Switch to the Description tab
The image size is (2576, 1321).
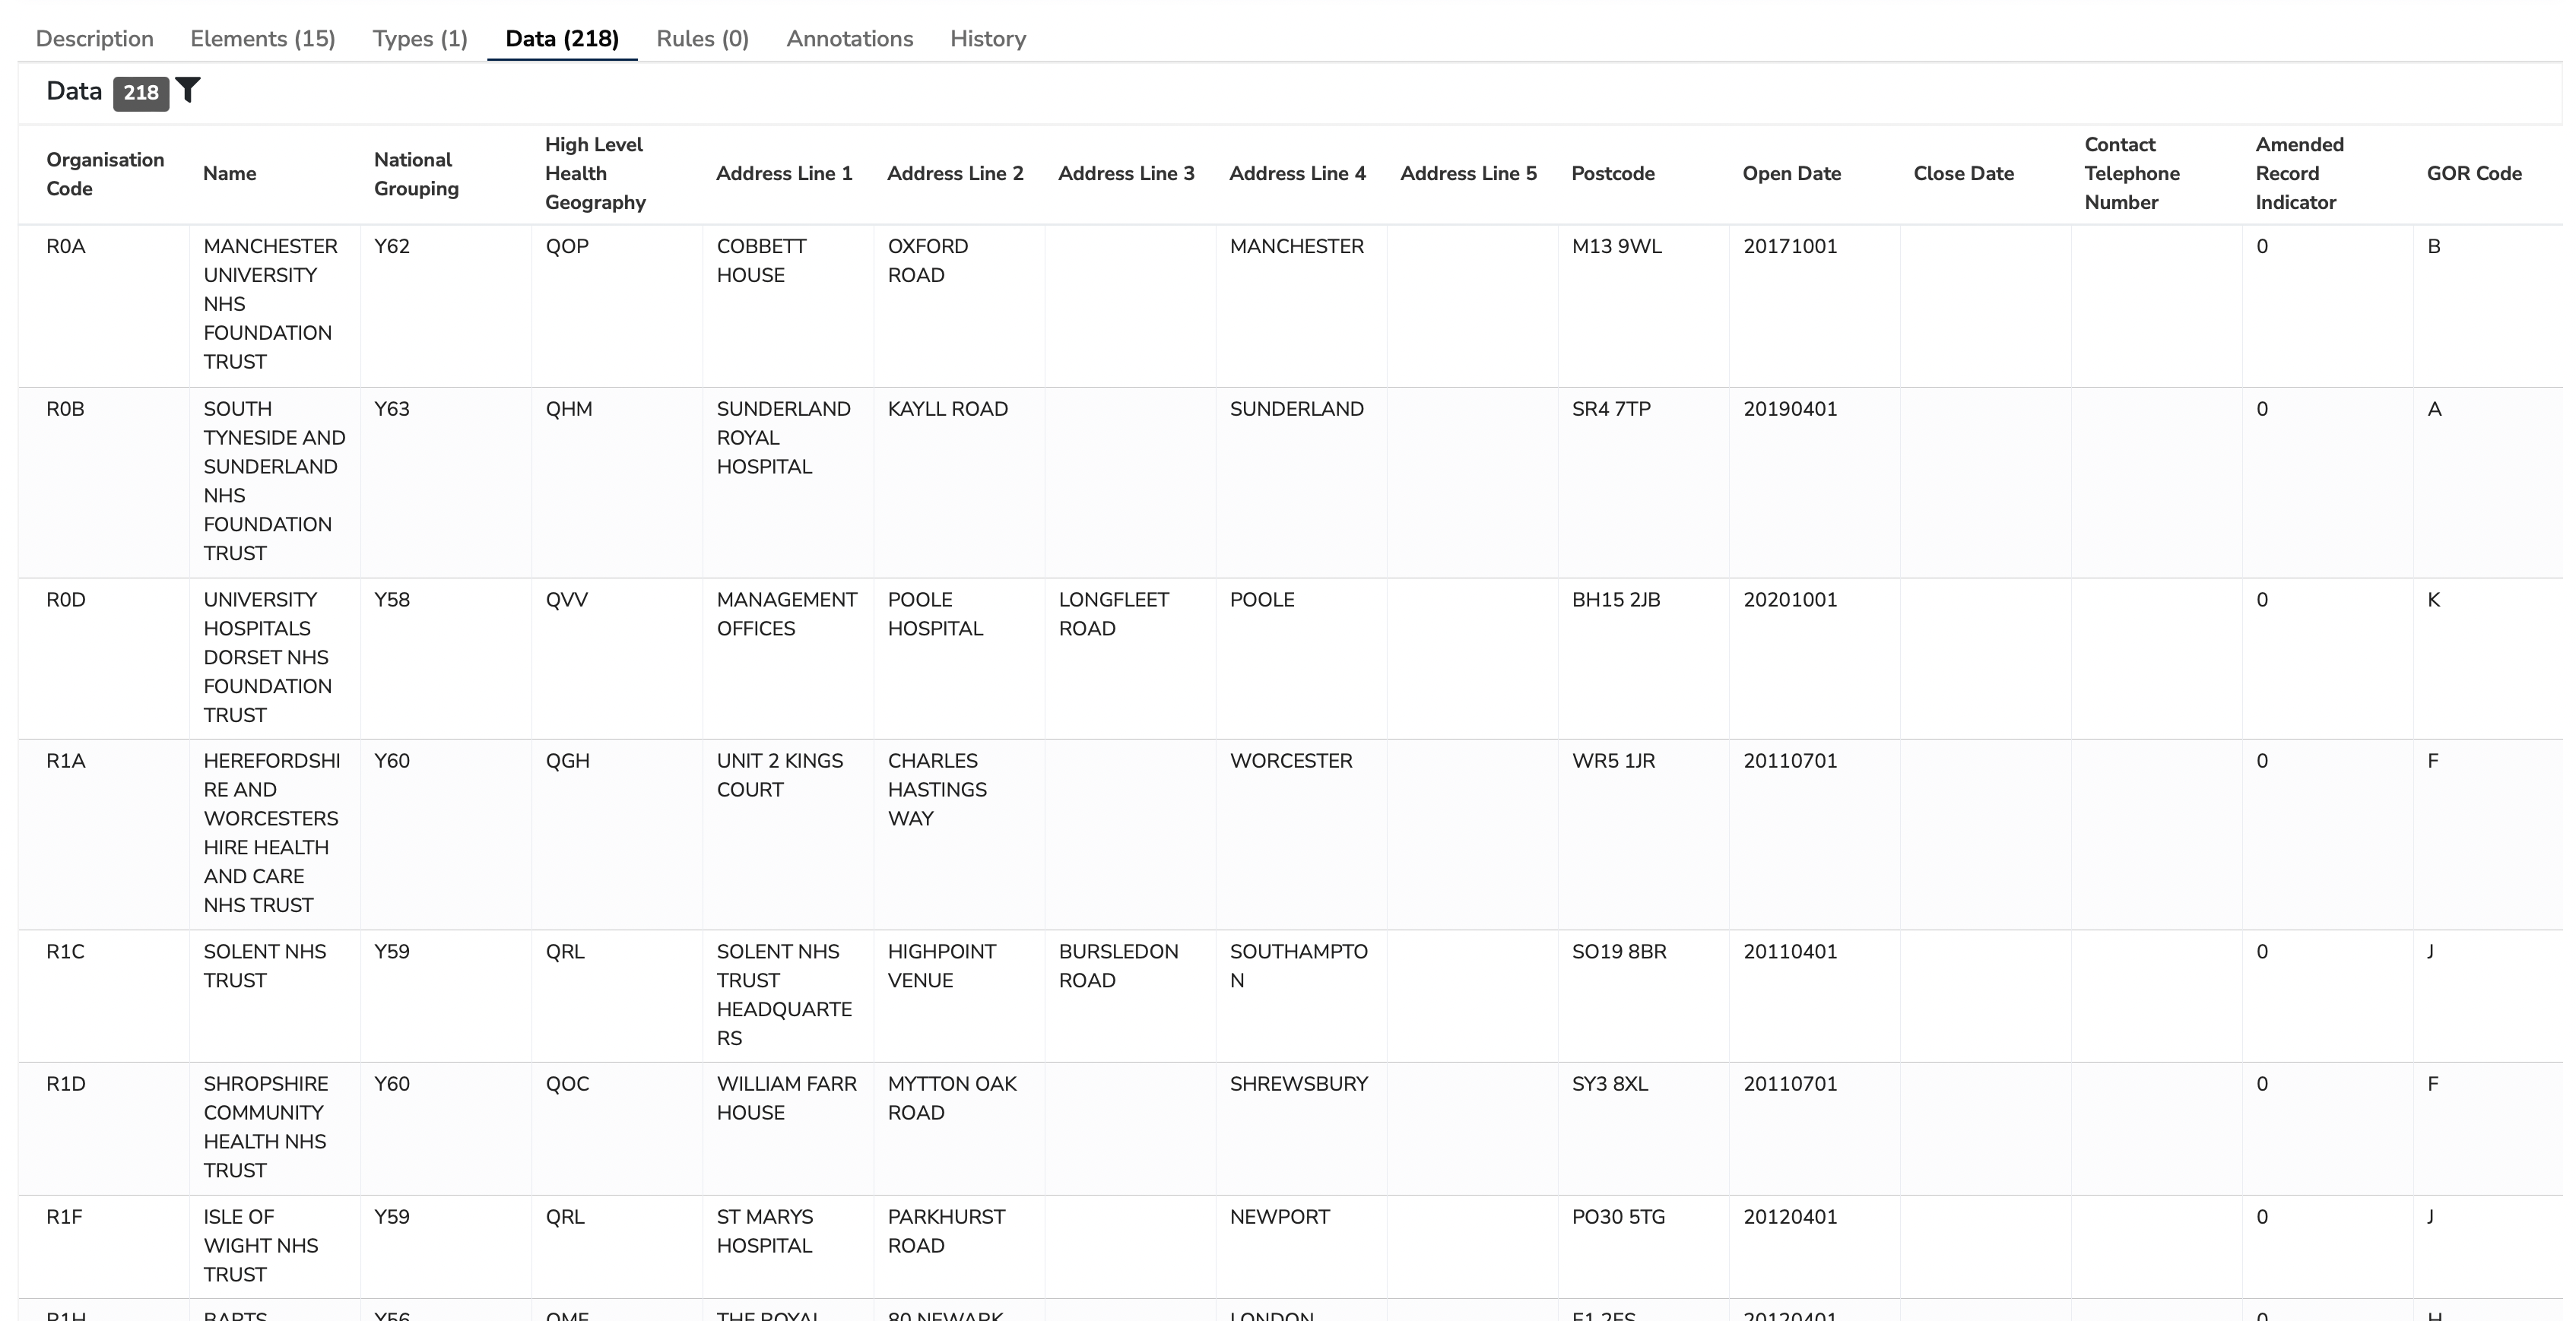coord(94,39)
